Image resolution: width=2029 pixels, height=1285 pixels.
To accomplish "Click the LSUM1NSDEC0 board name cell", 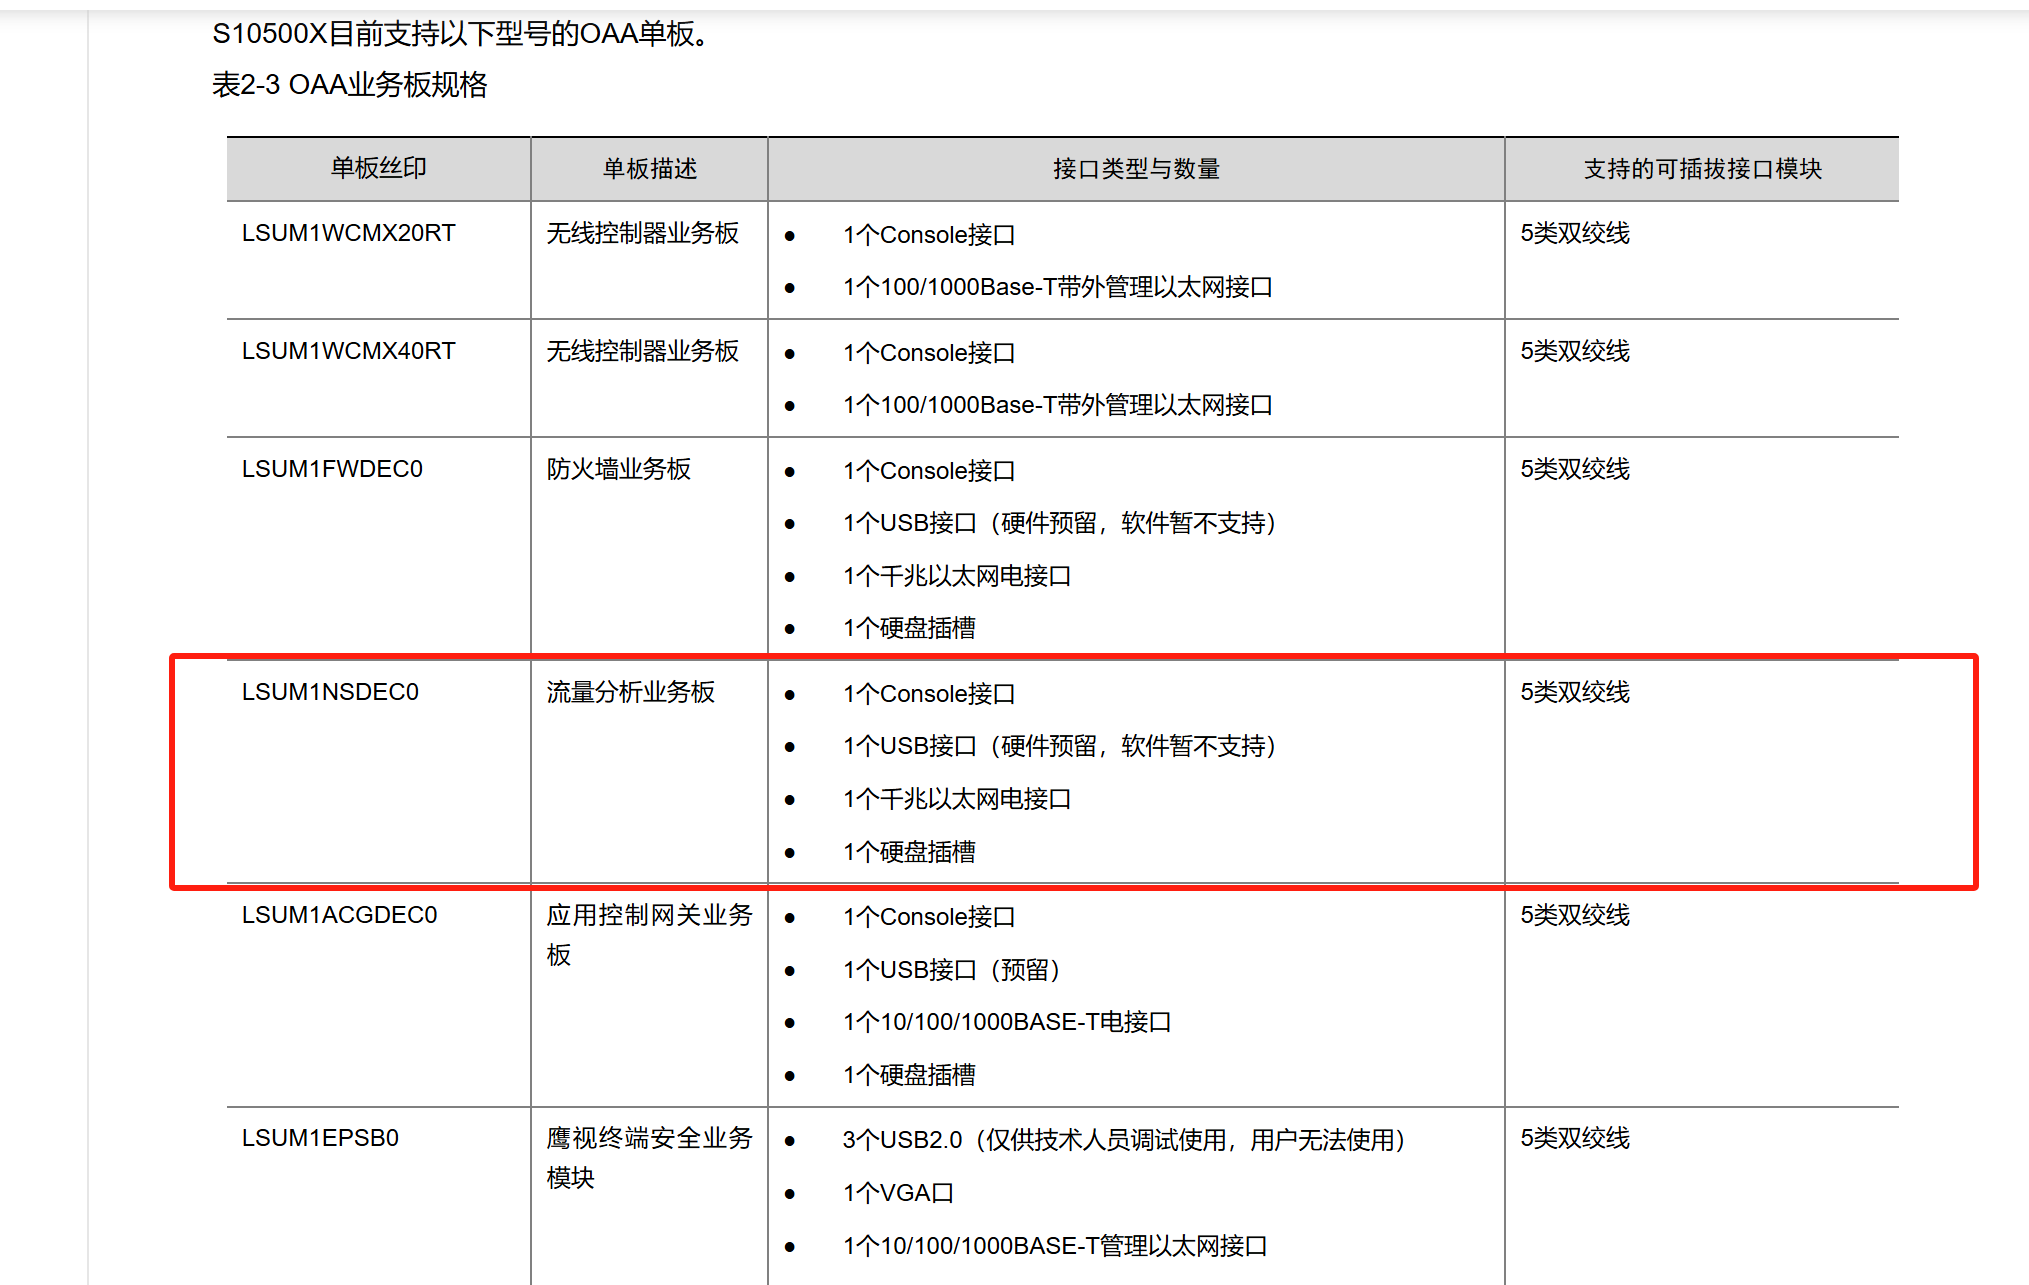I will pyautogui.click(x=330, y=692).
